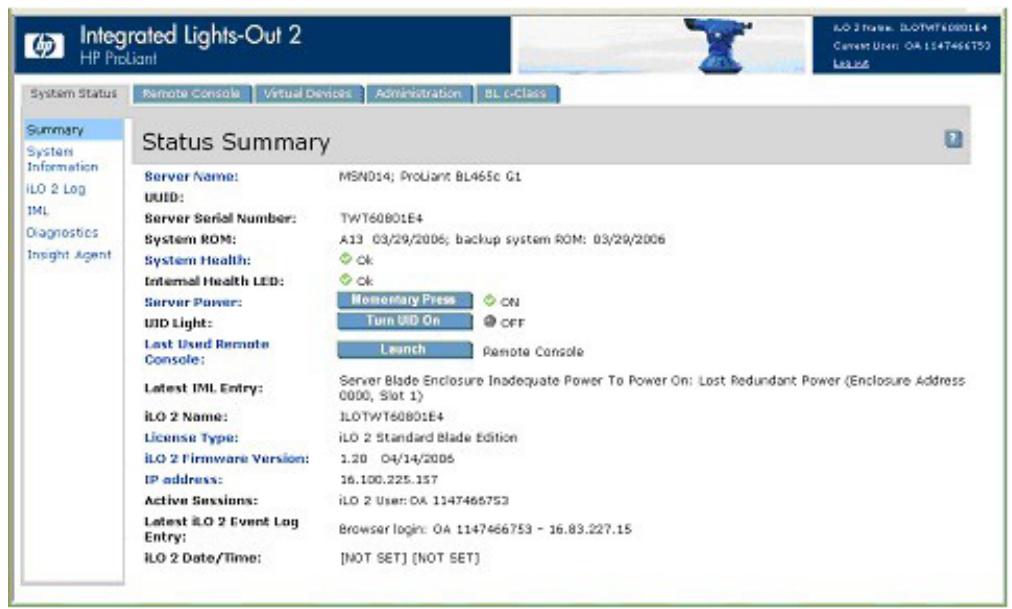Screen dimensions: 1012x609
Task: Click the Server Name link
Action: tap(191, 176)
